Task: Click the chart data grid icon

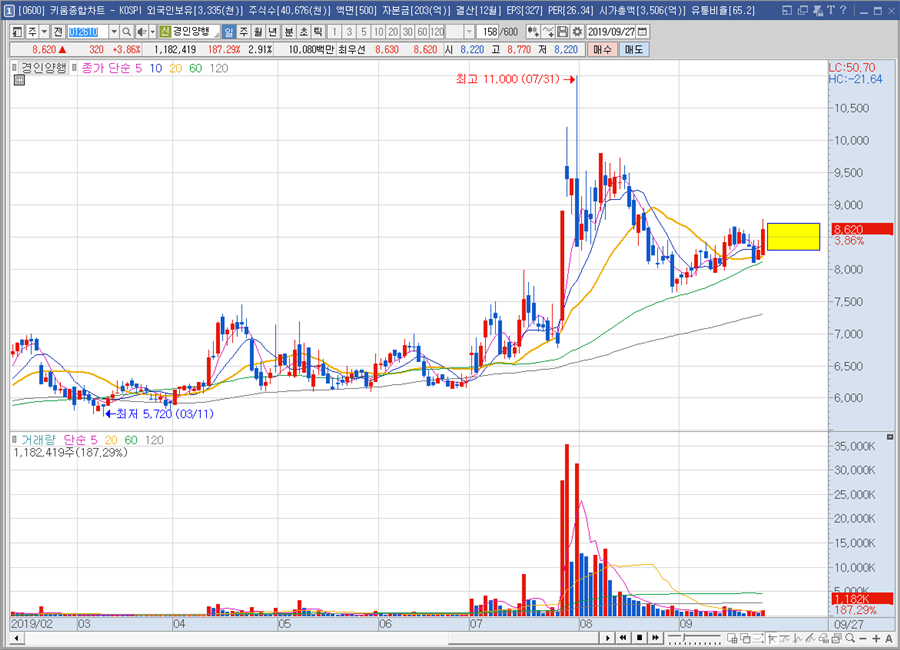Action: click(19, 80)
